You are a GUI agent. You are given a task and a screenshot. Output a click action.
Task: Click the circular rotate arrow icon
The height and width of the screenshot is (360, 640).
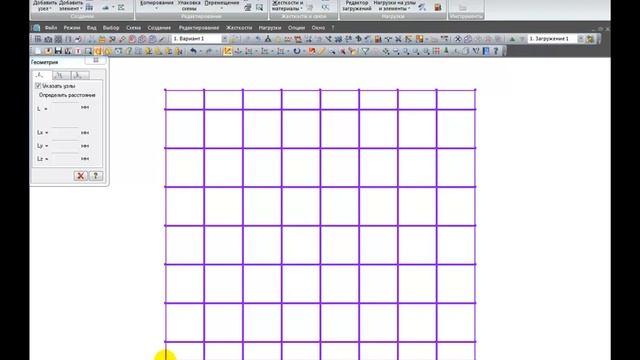click(297, 51)
